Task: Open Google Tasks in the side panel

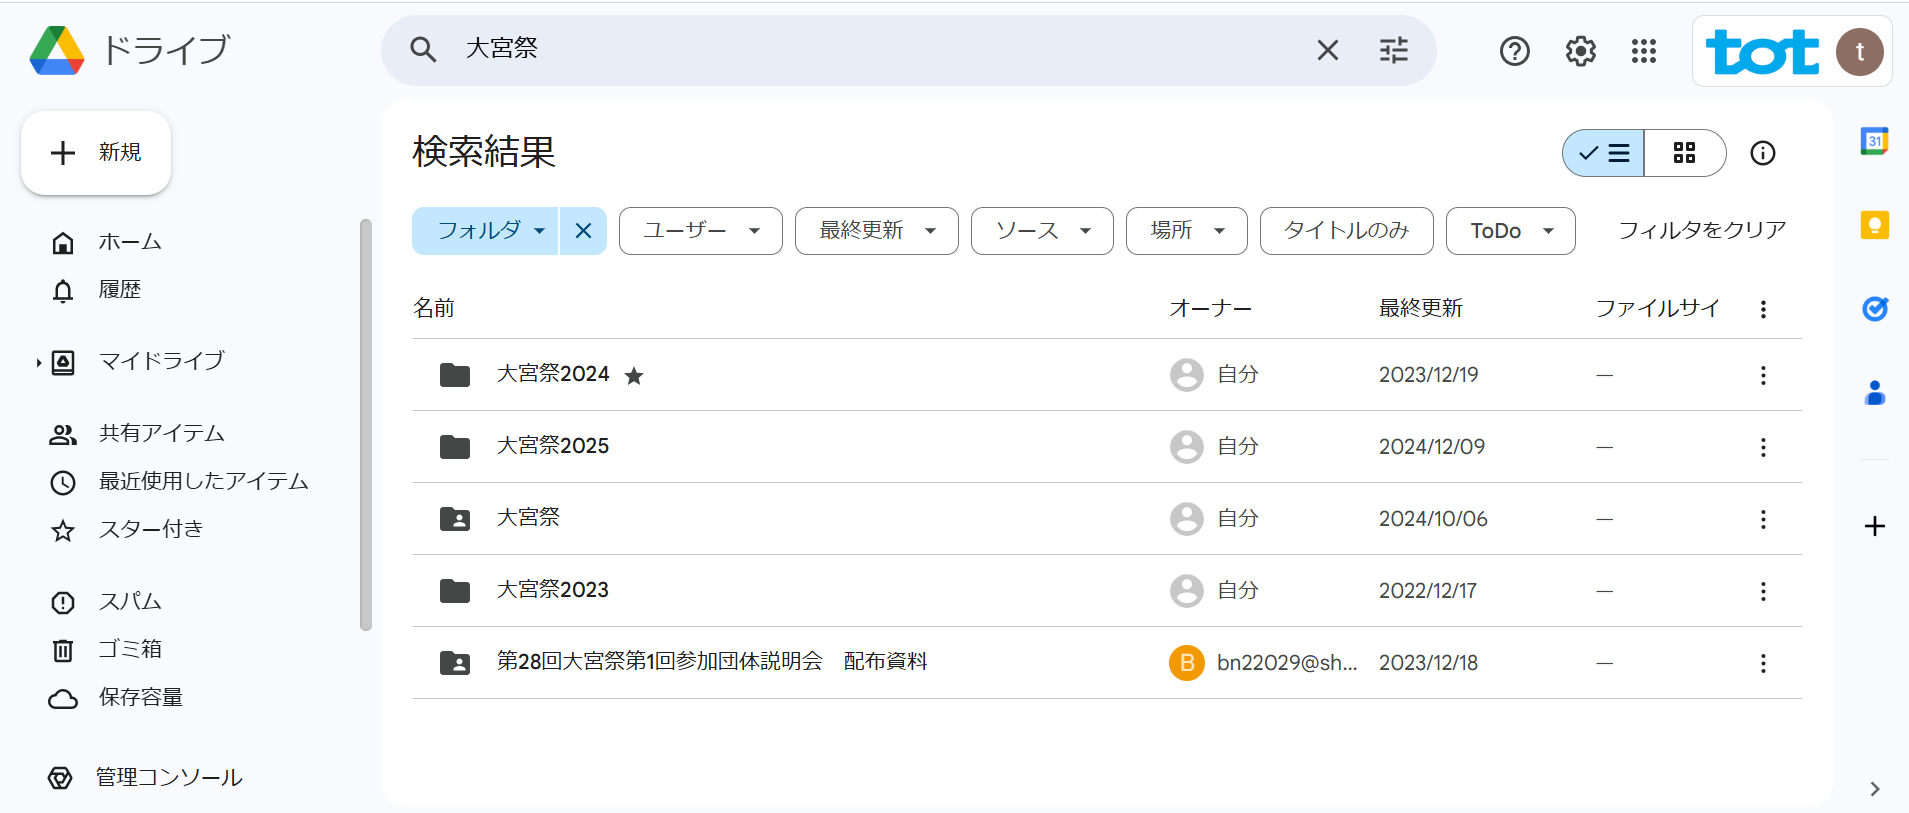Action: [x=1874, y=309]
